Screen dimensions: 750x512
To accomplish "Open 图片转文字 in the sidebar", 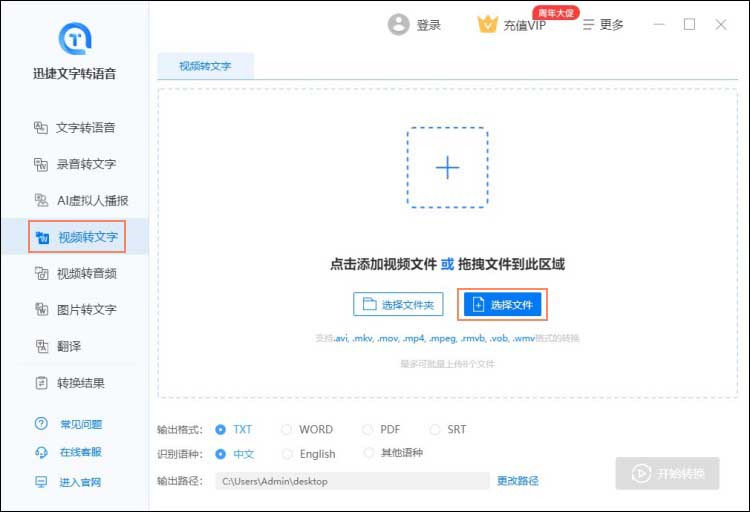I will coord(76,310).
